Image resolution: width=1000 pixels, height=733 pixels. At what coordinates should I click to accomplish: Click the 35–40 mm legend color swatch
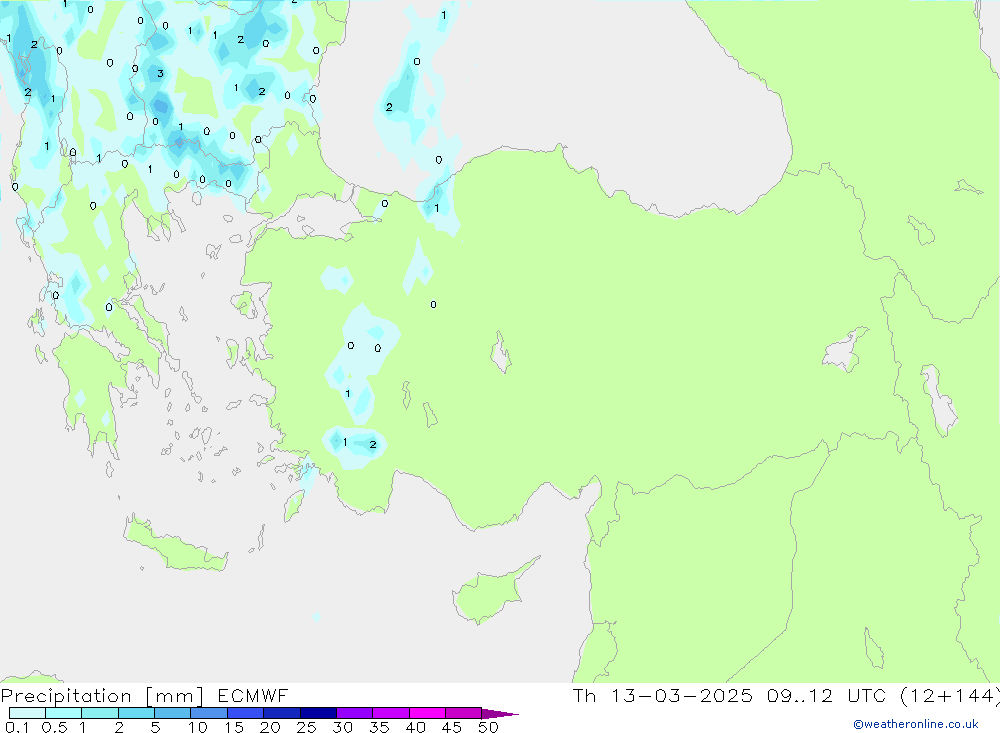pos(390,713)
